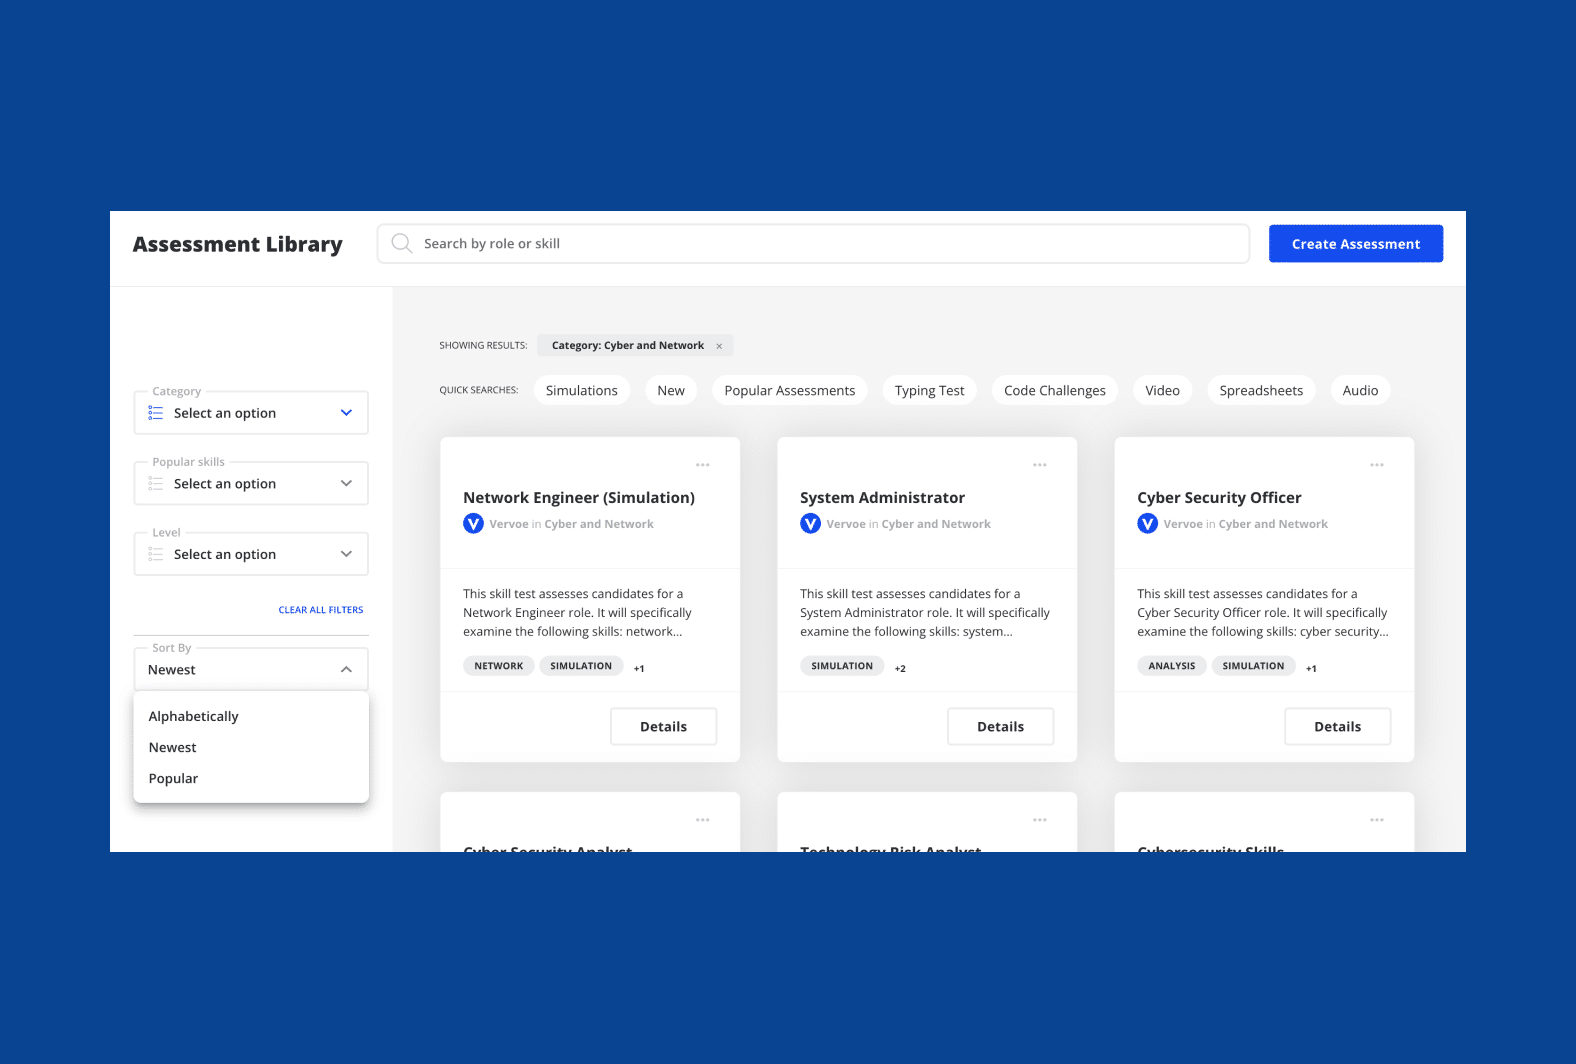Expand the Category dropdown chevron

tap(346, 413)
